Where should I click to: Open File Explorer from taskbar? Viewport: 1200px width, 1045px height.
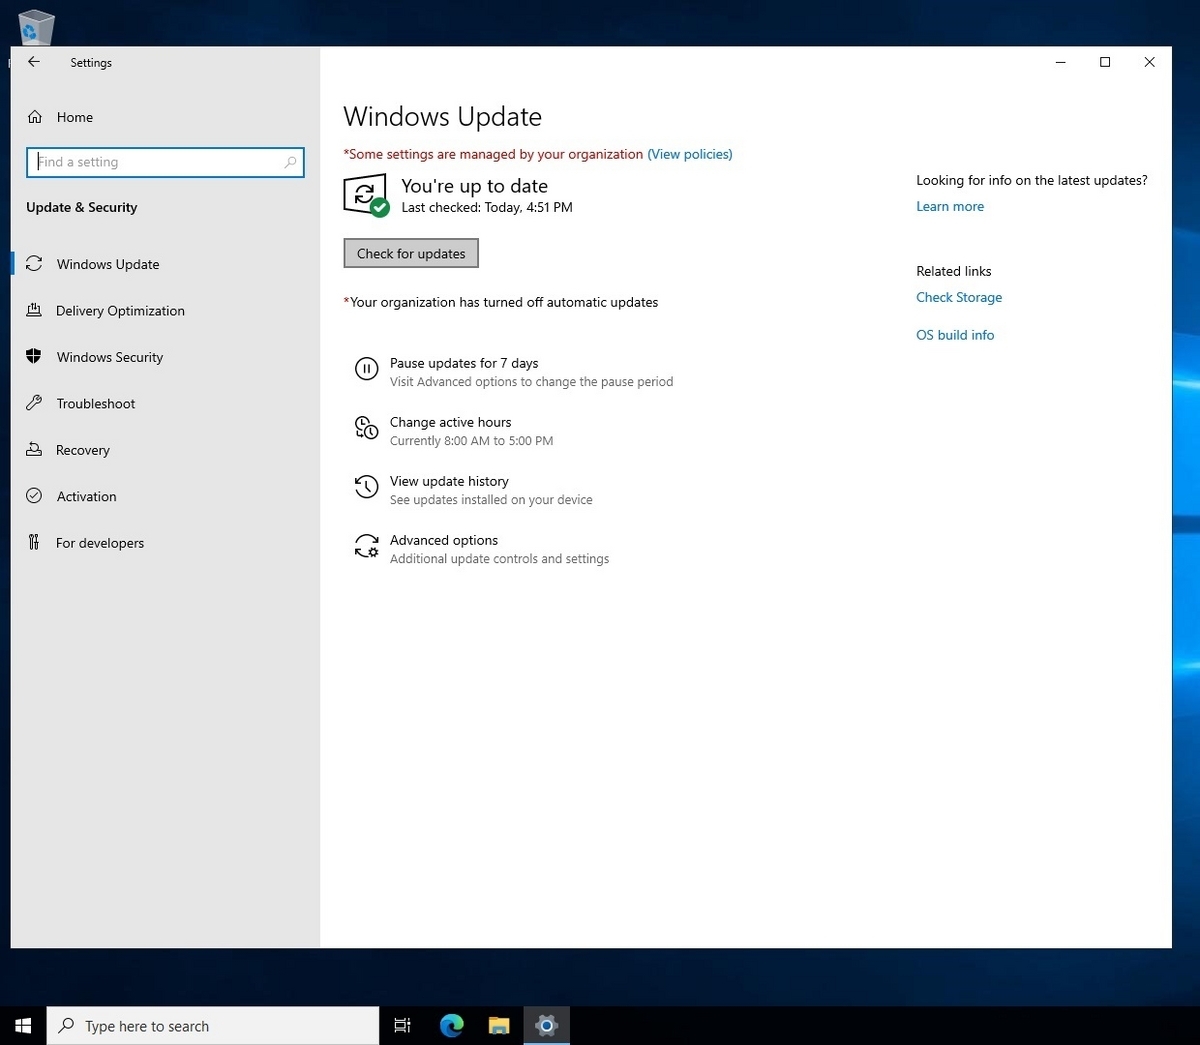(499, 1026)
